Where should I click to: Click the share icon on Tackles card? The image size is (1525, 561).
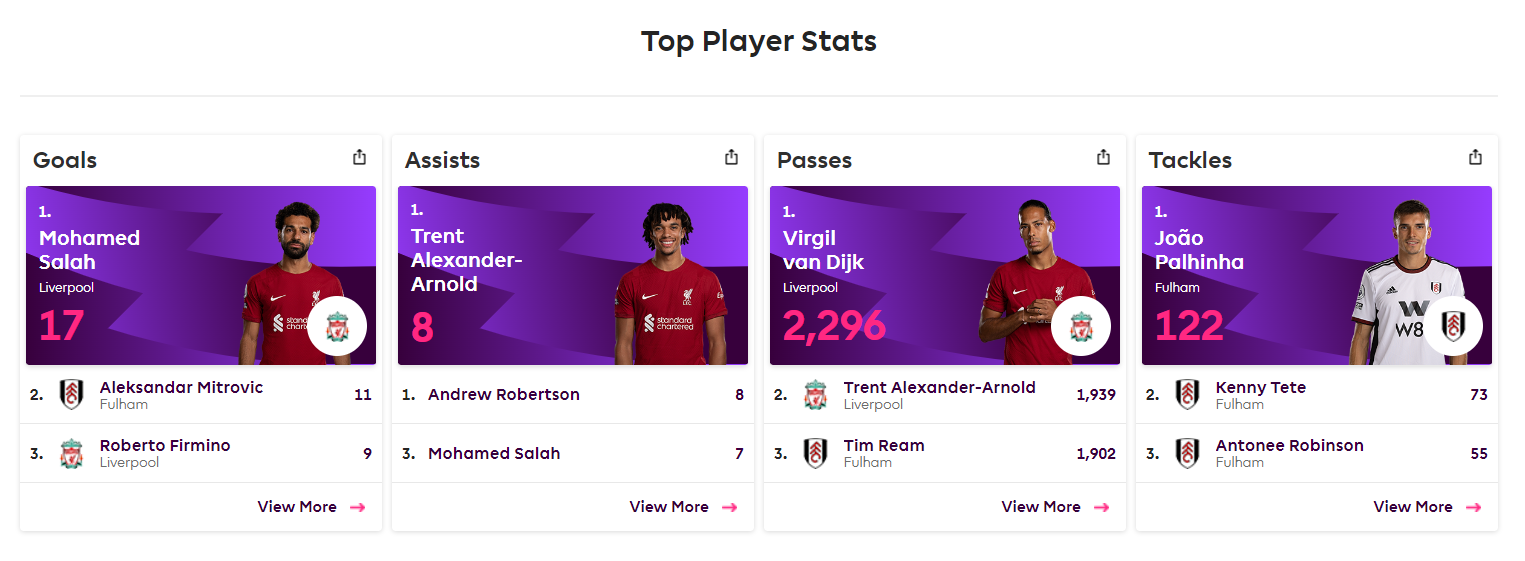1476,157
